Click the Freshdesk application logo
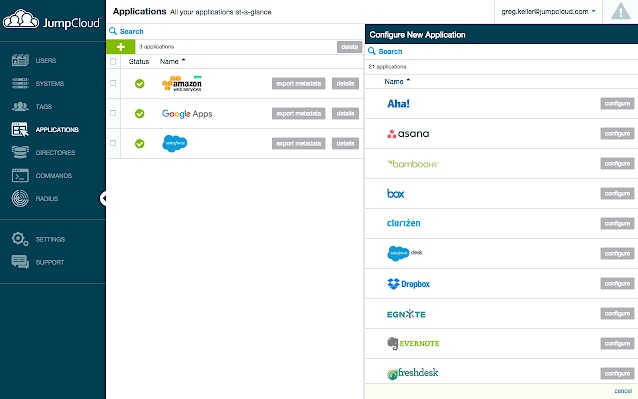This screenshot has width=638, height=399. [413, 373]
